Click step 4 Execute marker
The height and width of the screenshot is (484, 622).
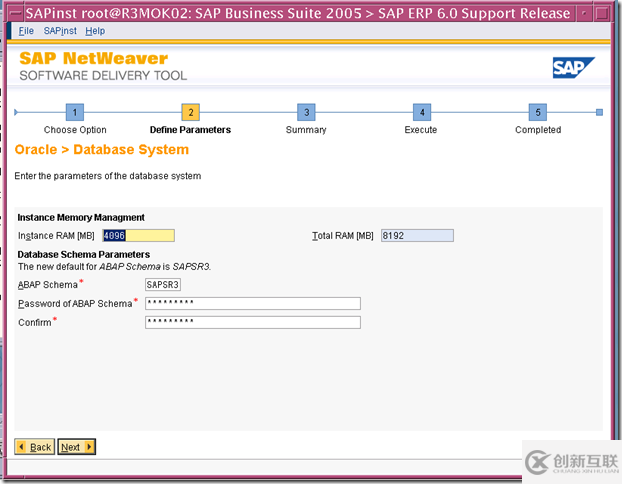click(x=422, y=112)
